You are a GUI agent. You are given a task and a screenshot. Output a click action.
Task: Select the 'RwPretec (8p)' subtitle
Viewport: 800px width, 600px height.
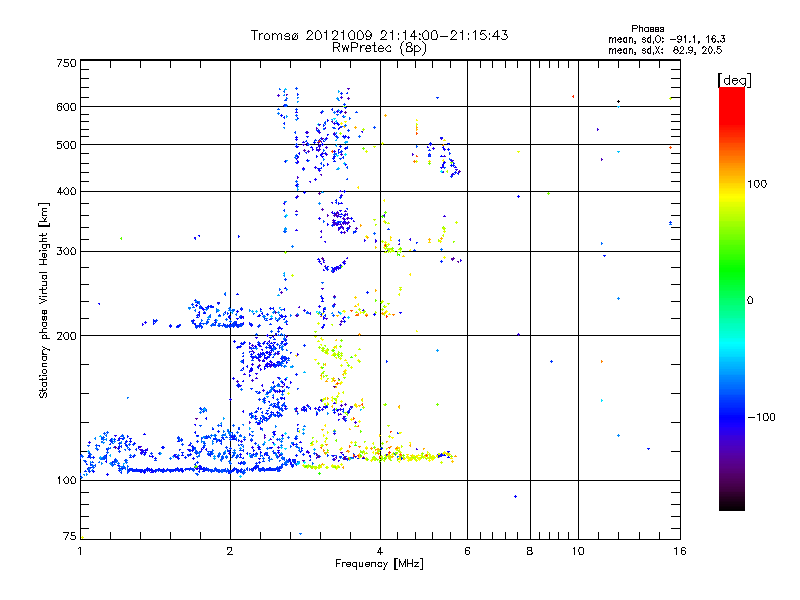point(379,48)
